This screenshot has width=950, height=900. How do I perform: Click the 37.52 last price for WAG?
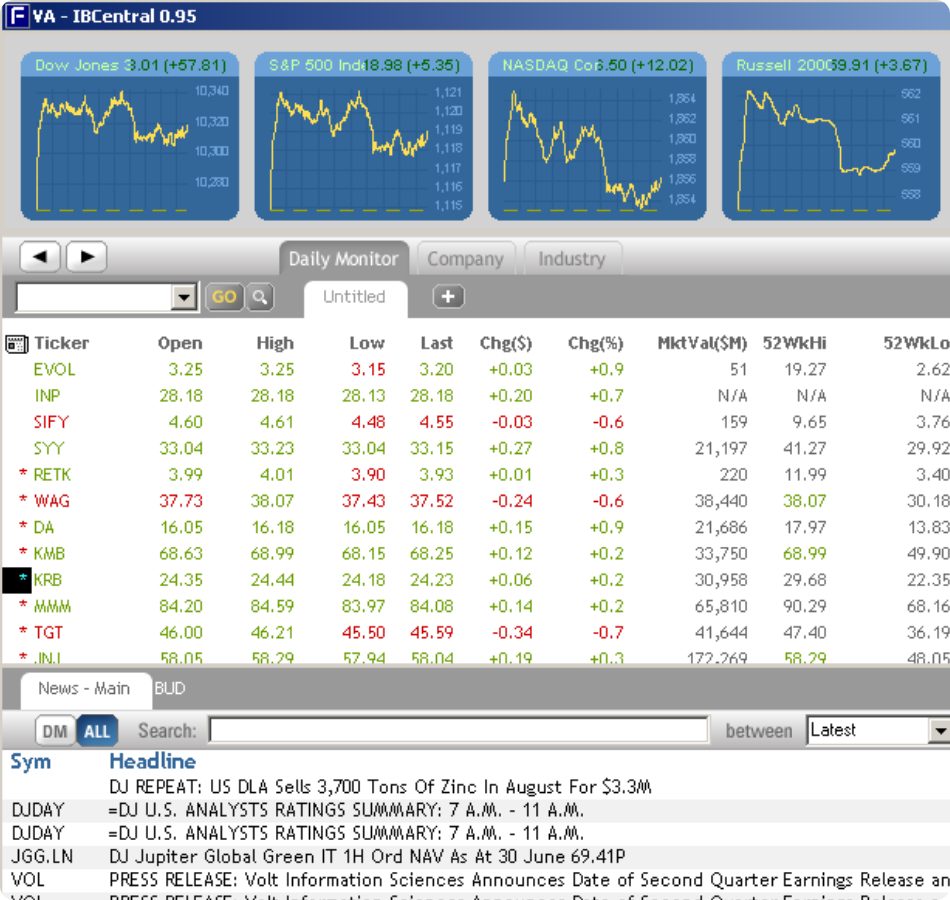(x=431, y=501)
